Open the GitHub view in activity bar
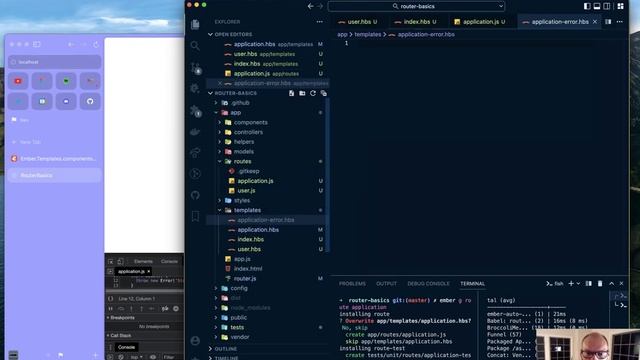The width and height of the screenshot is (640, 360). coord(195,195)
